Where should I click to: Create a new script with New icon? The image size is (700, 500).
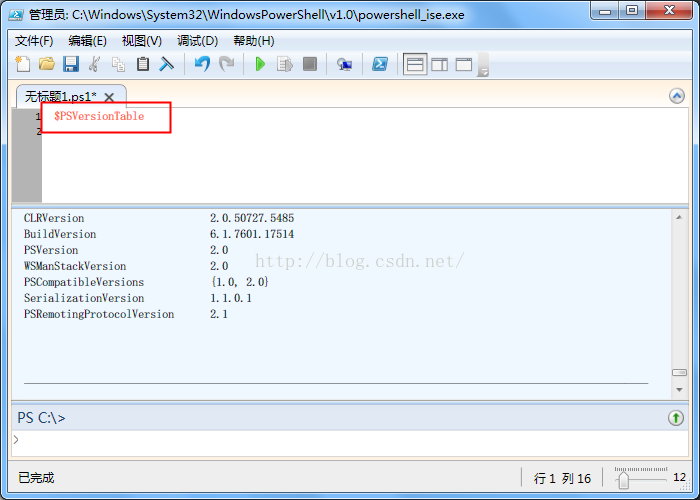click(22, 64)
